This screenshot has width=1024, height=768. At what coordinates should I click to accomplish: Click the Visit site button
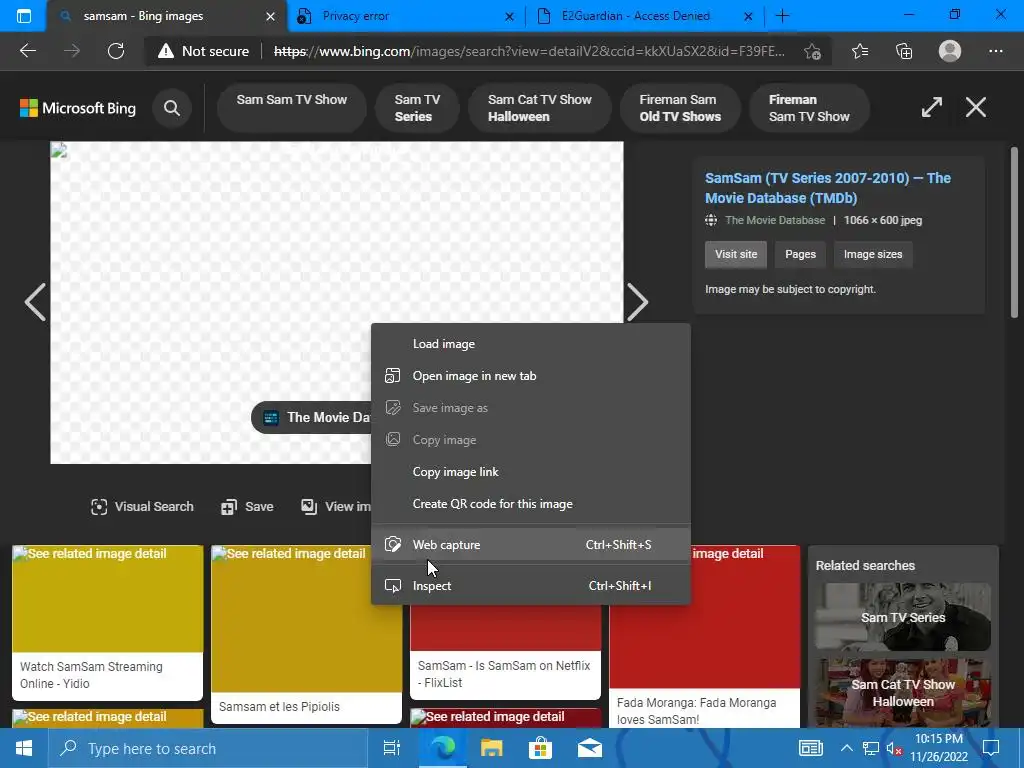[x=736, y=254]
